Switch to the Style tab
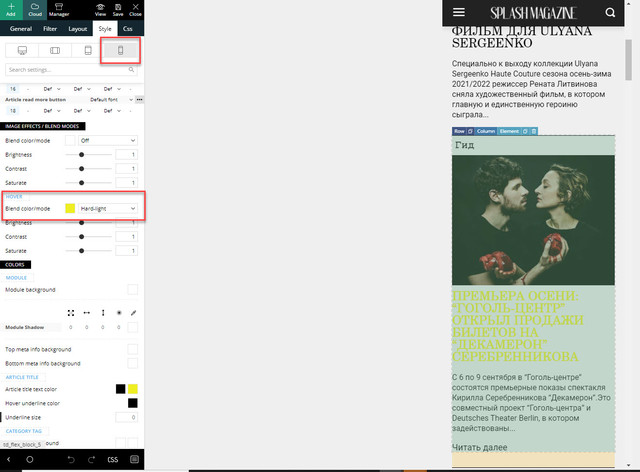Image resolution: width=640 pixels, height=472 pixels. (105, 29)
